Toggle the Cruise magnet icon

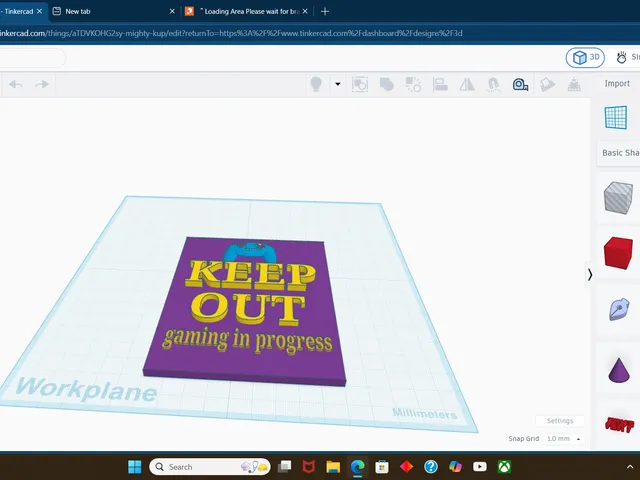(493, 84)
